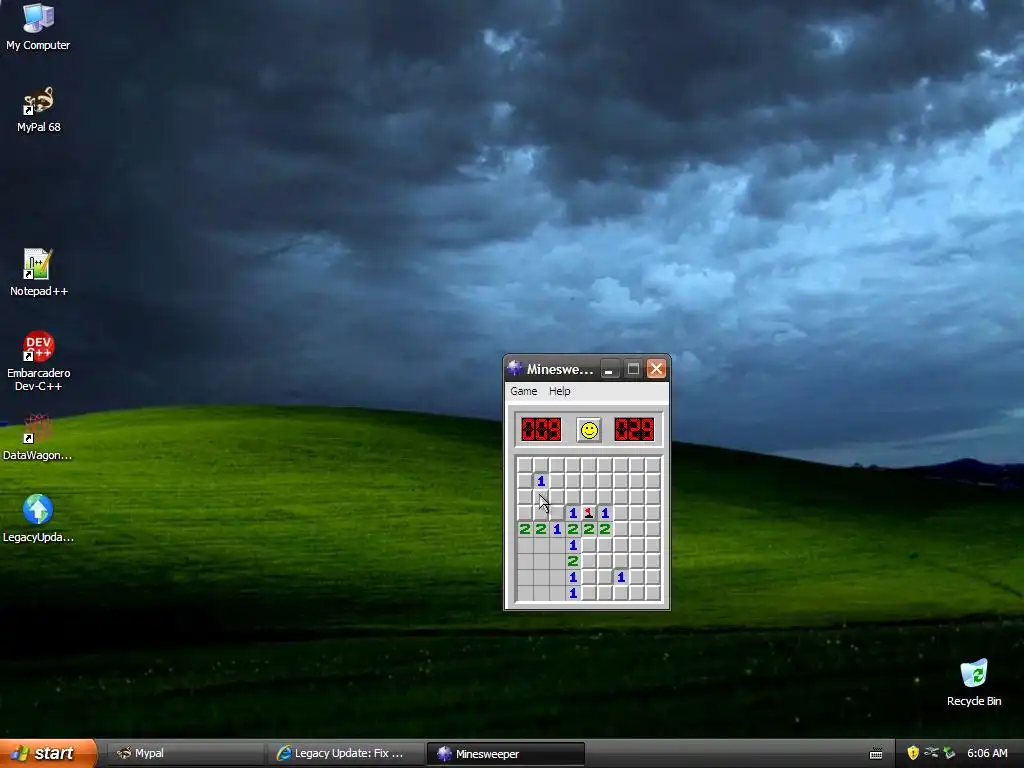The image size is (1024, 768).
Task: Minimize the Minesweeper window
Action: [x=609, y=369]
